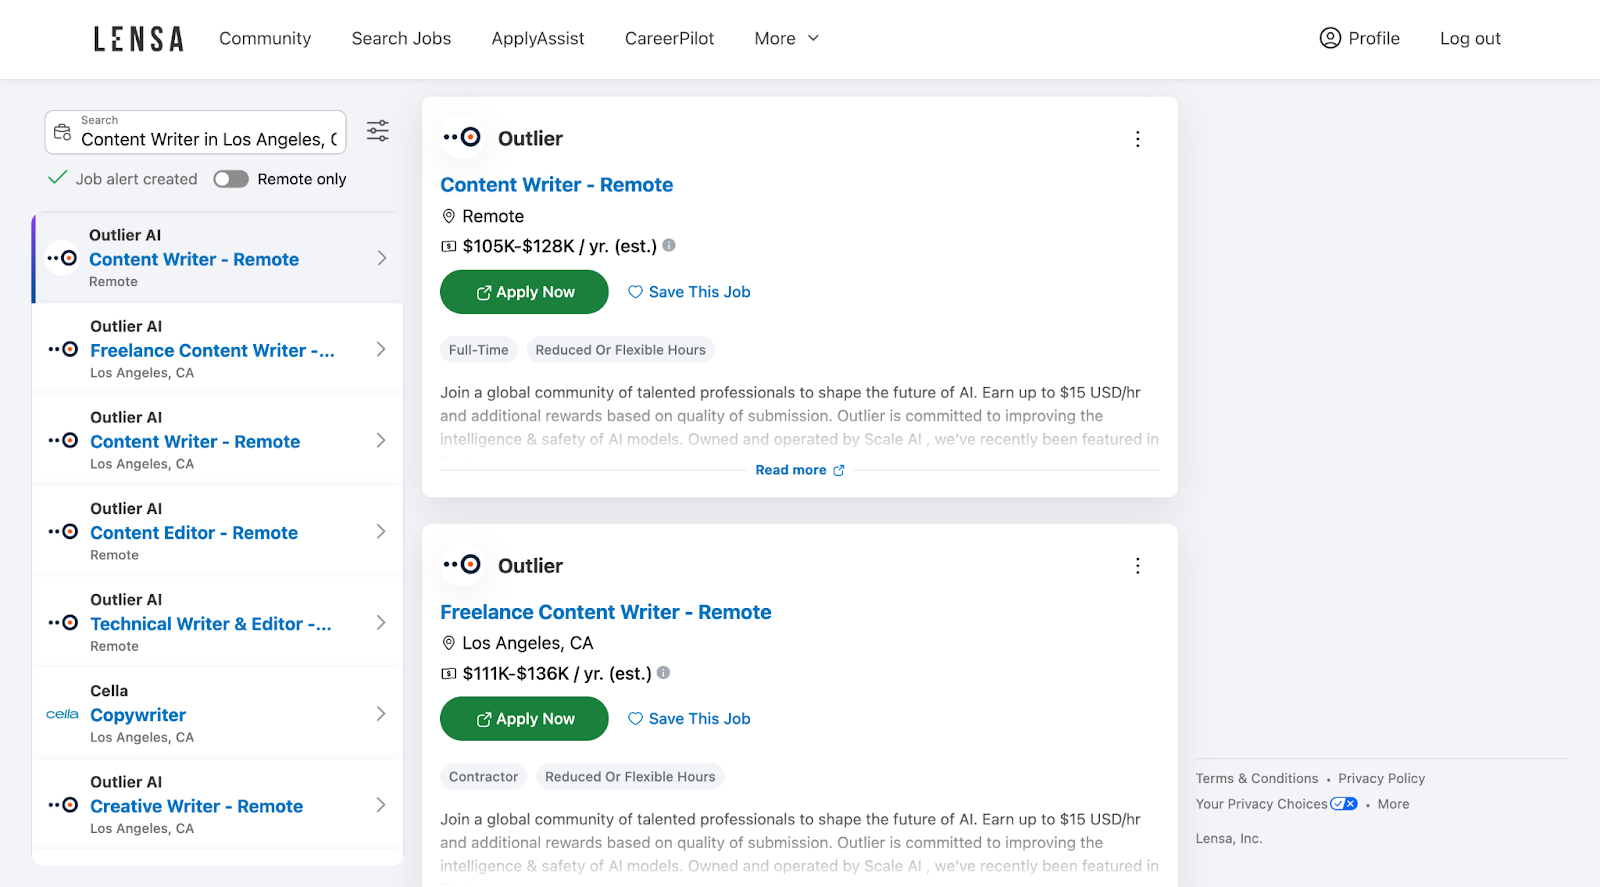This screenshot has height=887, width=1600.
Task: Click the LENSA logo
Action: [139, 39]
